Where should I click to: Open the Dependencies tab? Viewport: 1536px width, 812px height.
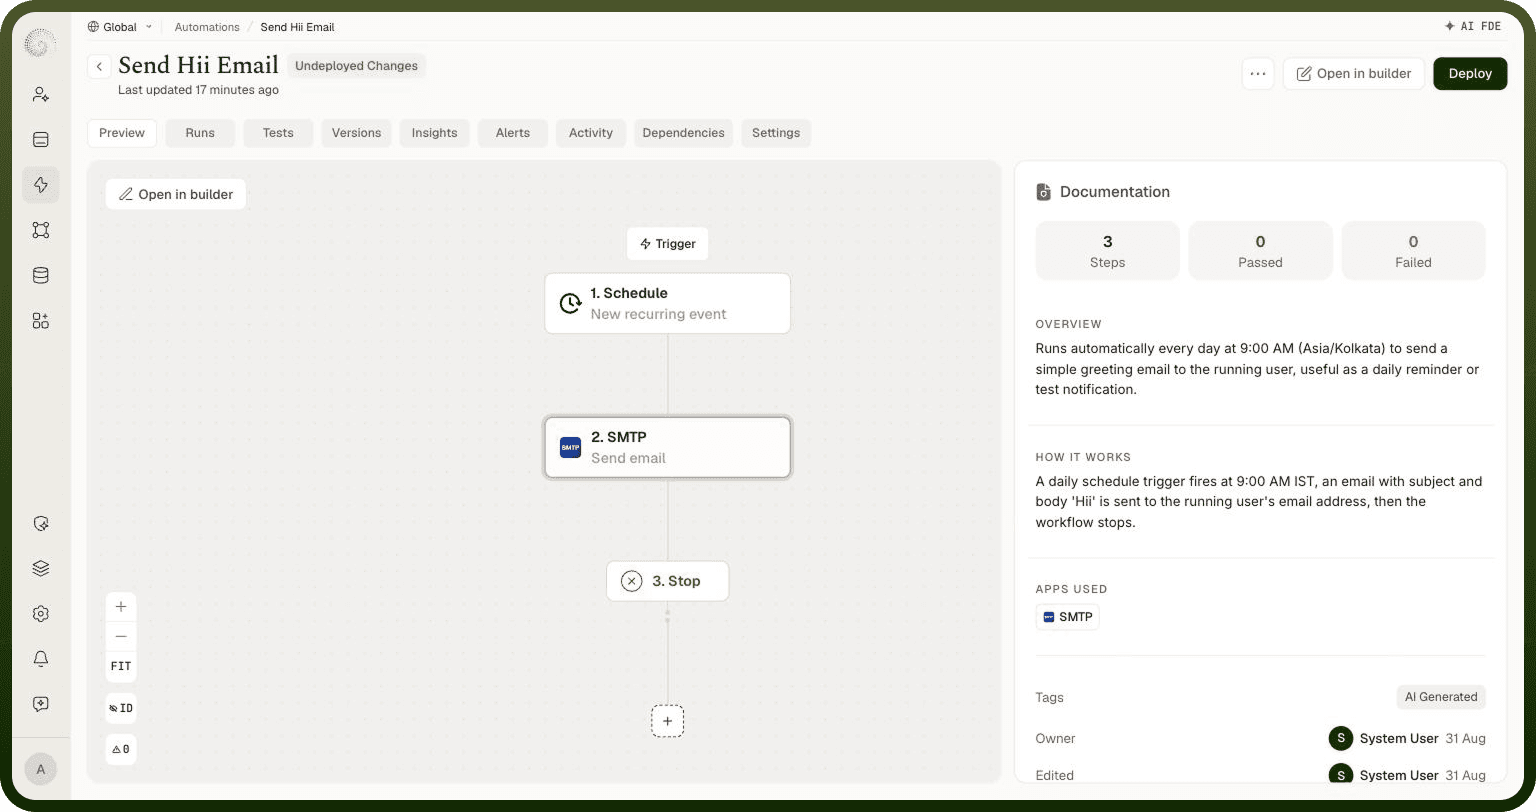point(683,133)
